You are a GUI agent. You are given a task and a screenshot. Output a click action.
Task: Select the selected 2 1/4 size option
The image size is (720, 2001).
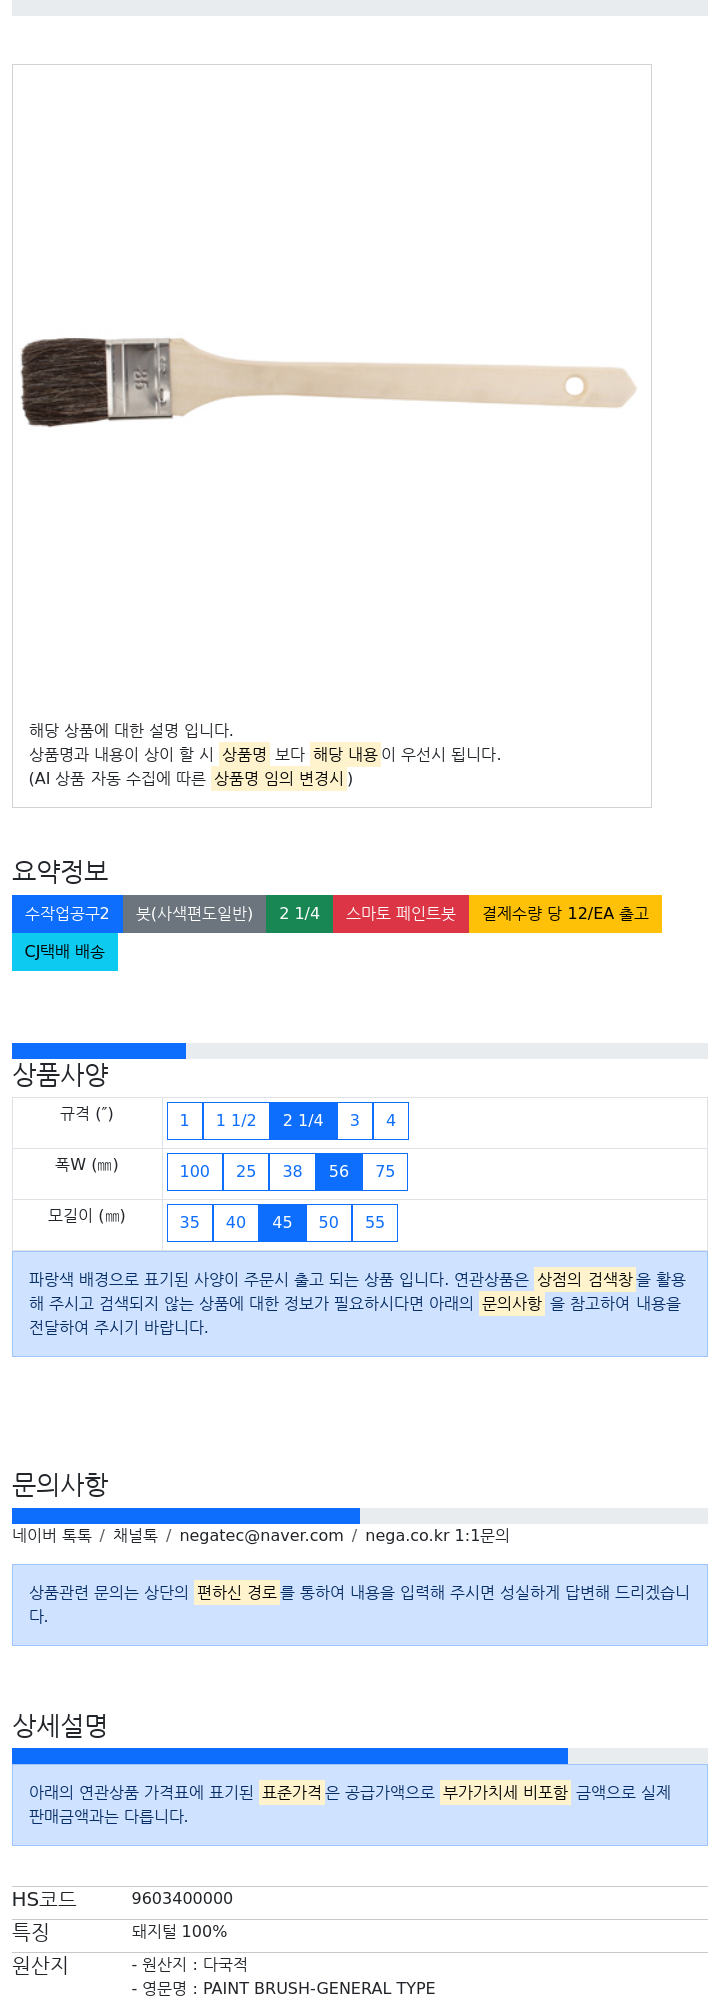click(x=303, y=1121)
